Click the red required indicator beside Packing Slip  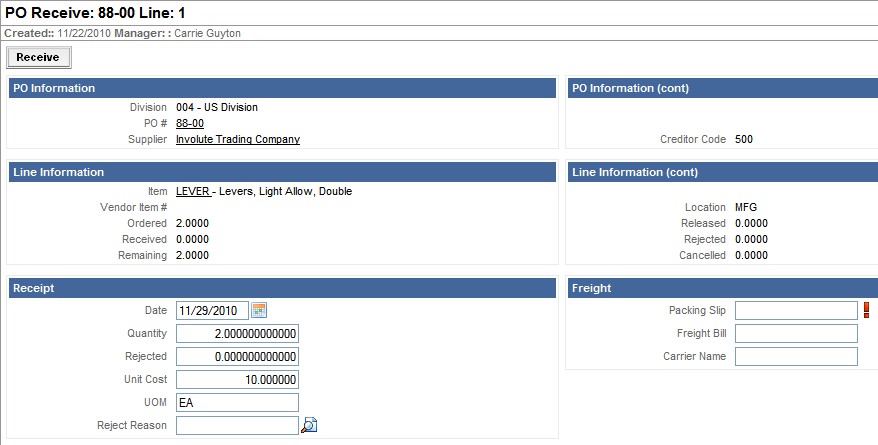coord(866,310)
